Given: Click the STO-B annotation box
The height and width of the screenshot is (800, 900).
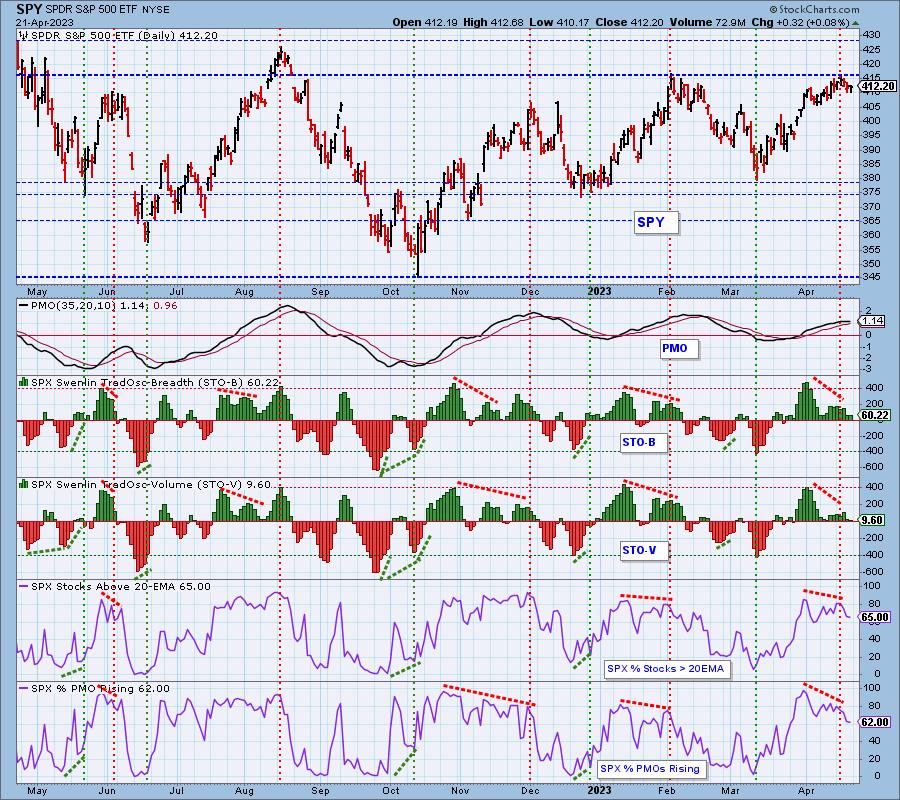Looking at the screenshot, I should point(644,442).
